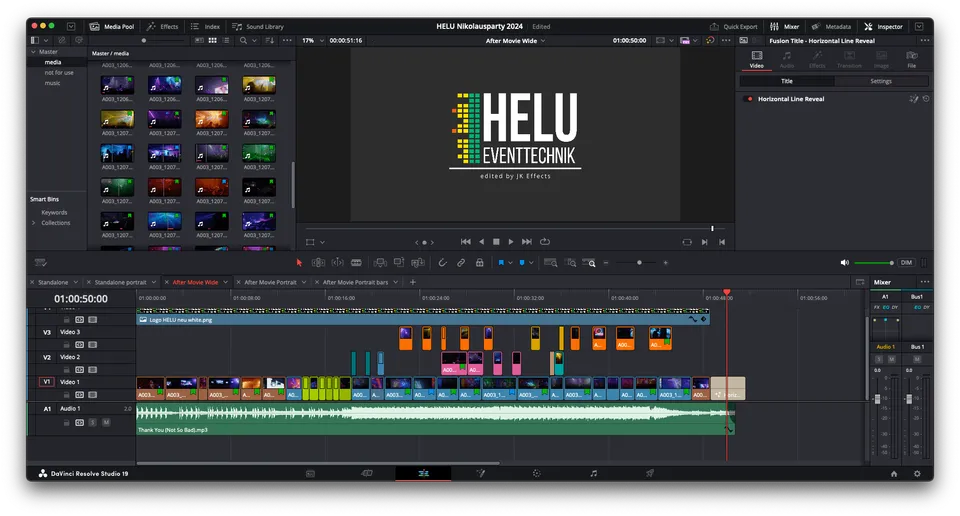The width and height of the screenshot is (960, 516).
Task: Open the viewer 17% zoom dropdown
Action: [x=313, y=40]
